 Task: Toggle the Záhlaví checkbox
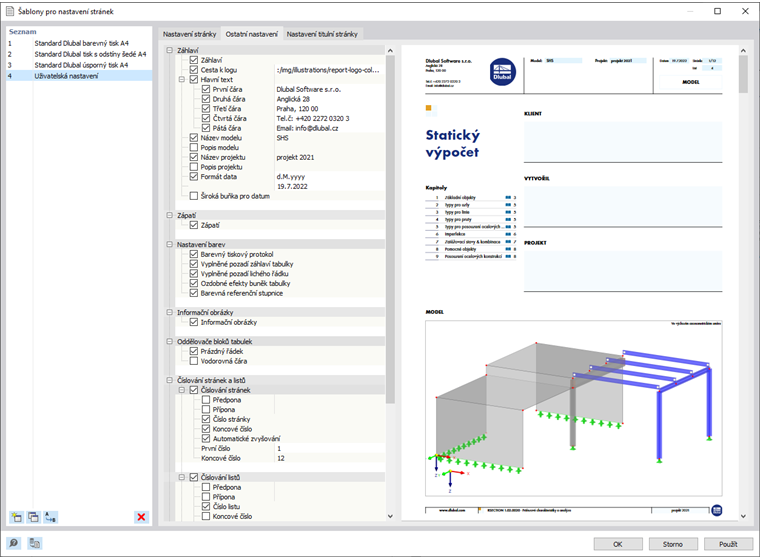pyautogui.click(x=194, y=60)
